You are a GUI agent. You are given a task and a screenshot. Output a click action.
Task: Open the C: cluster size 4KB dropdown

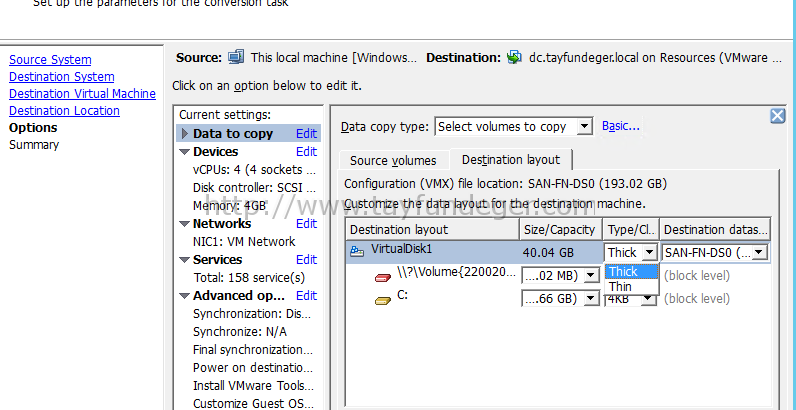648,300
